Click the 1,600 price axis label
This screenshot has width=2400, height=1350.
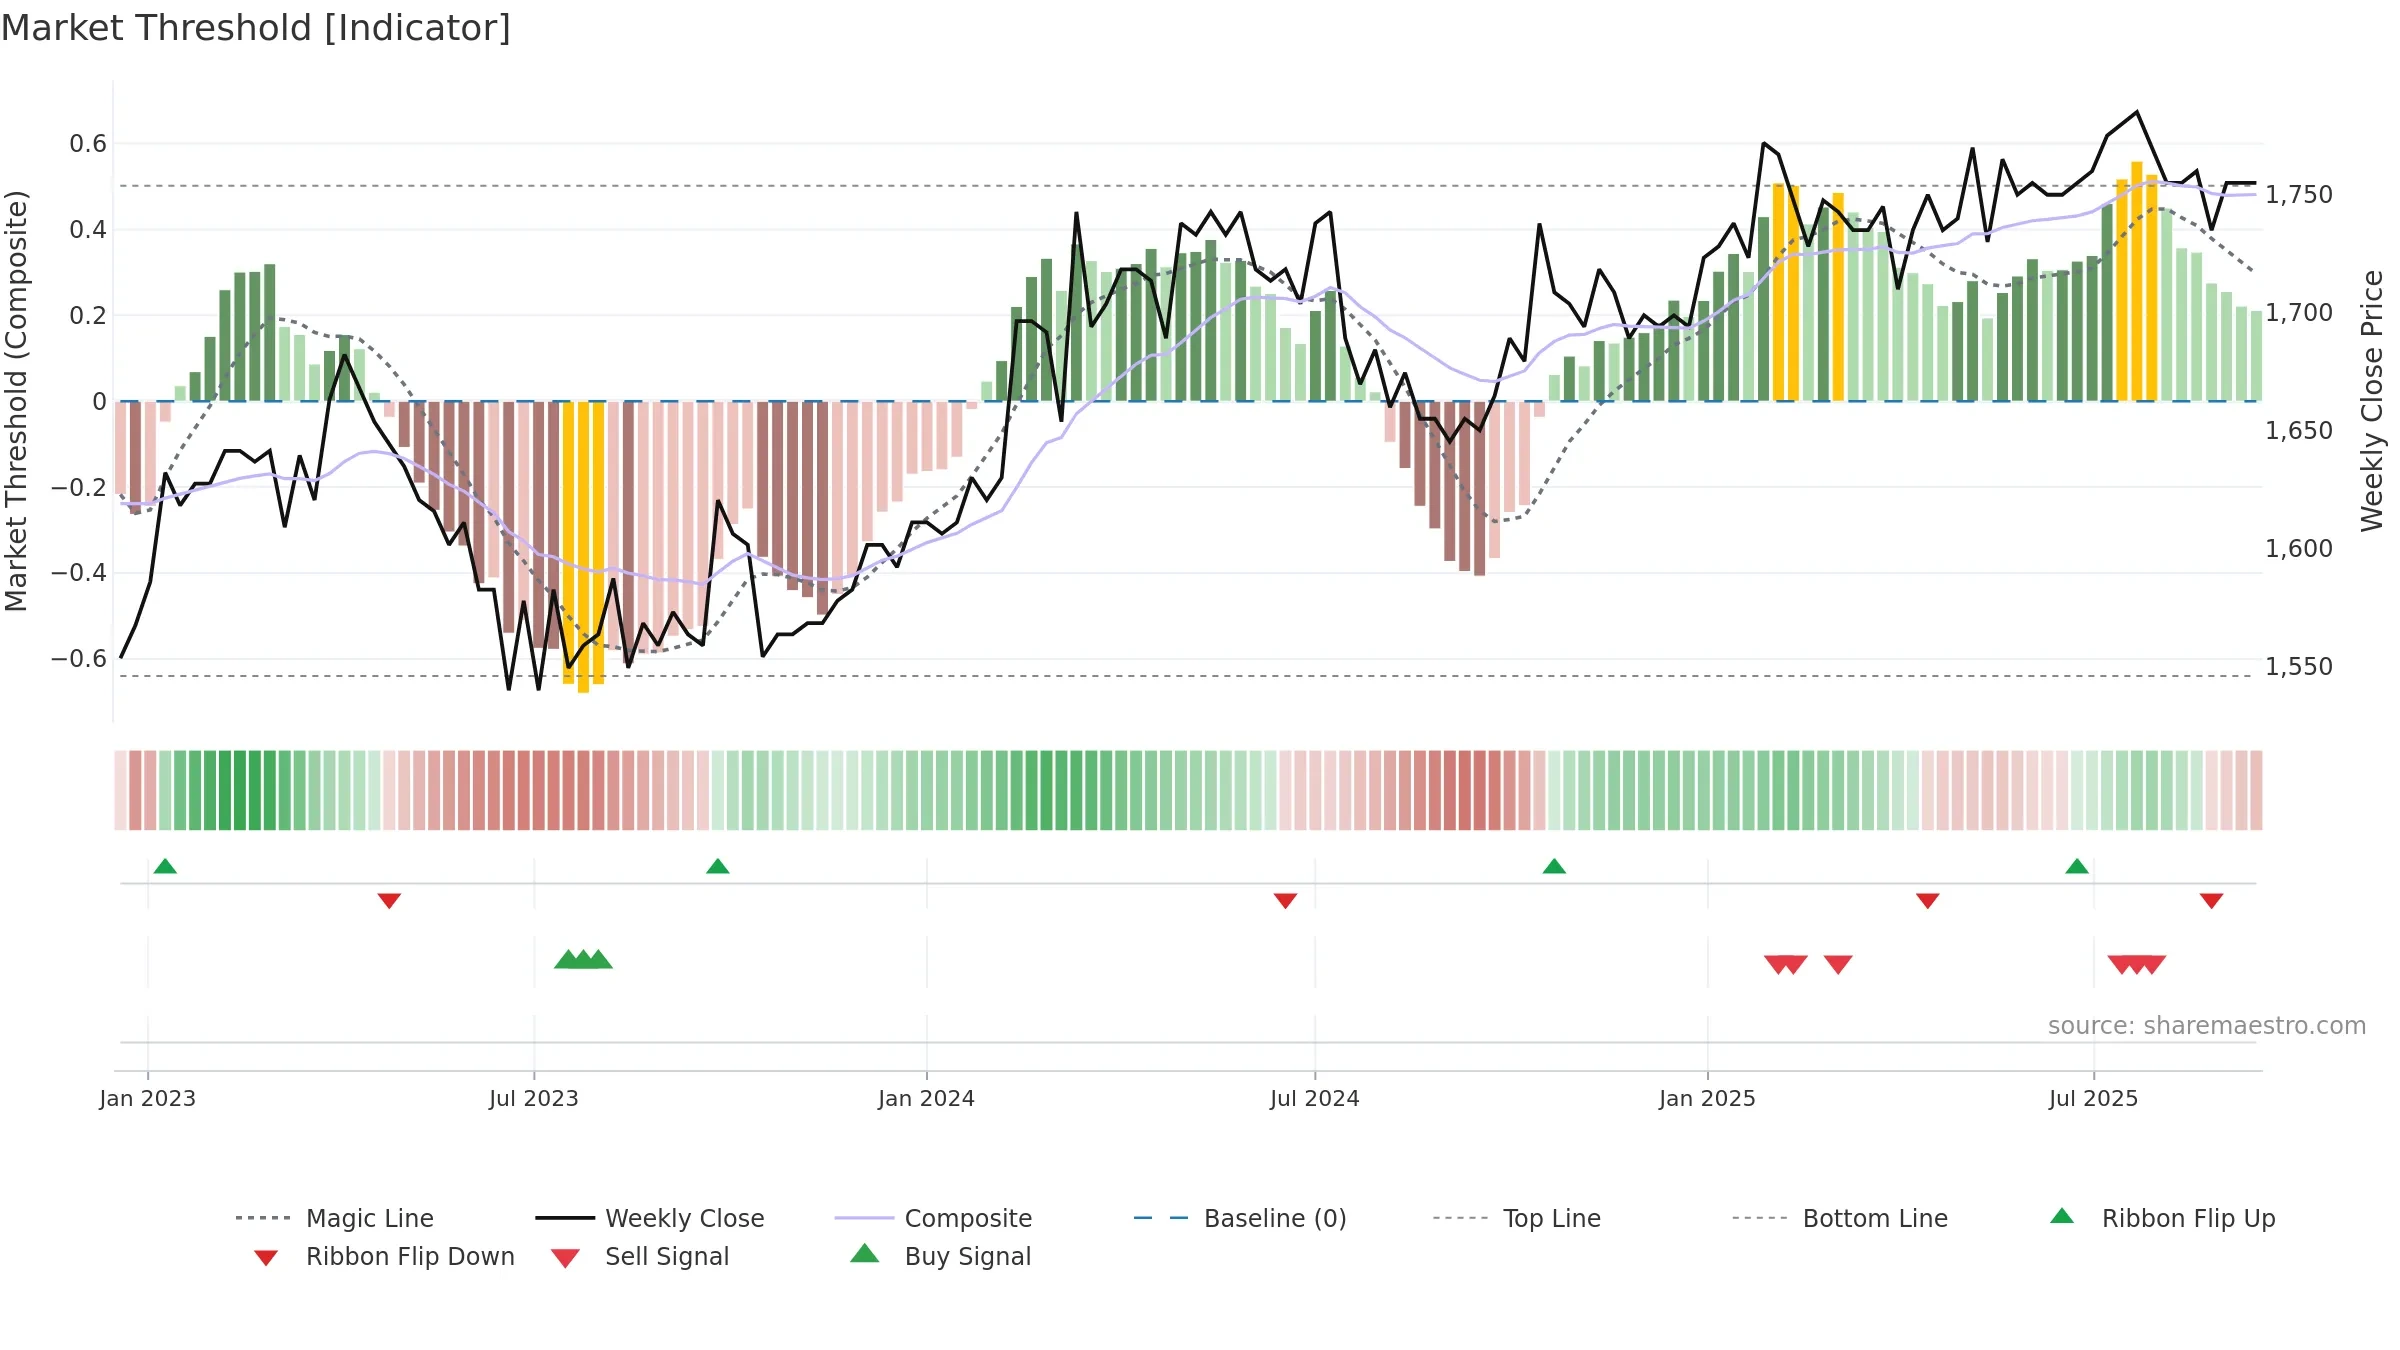point(2299,548)
